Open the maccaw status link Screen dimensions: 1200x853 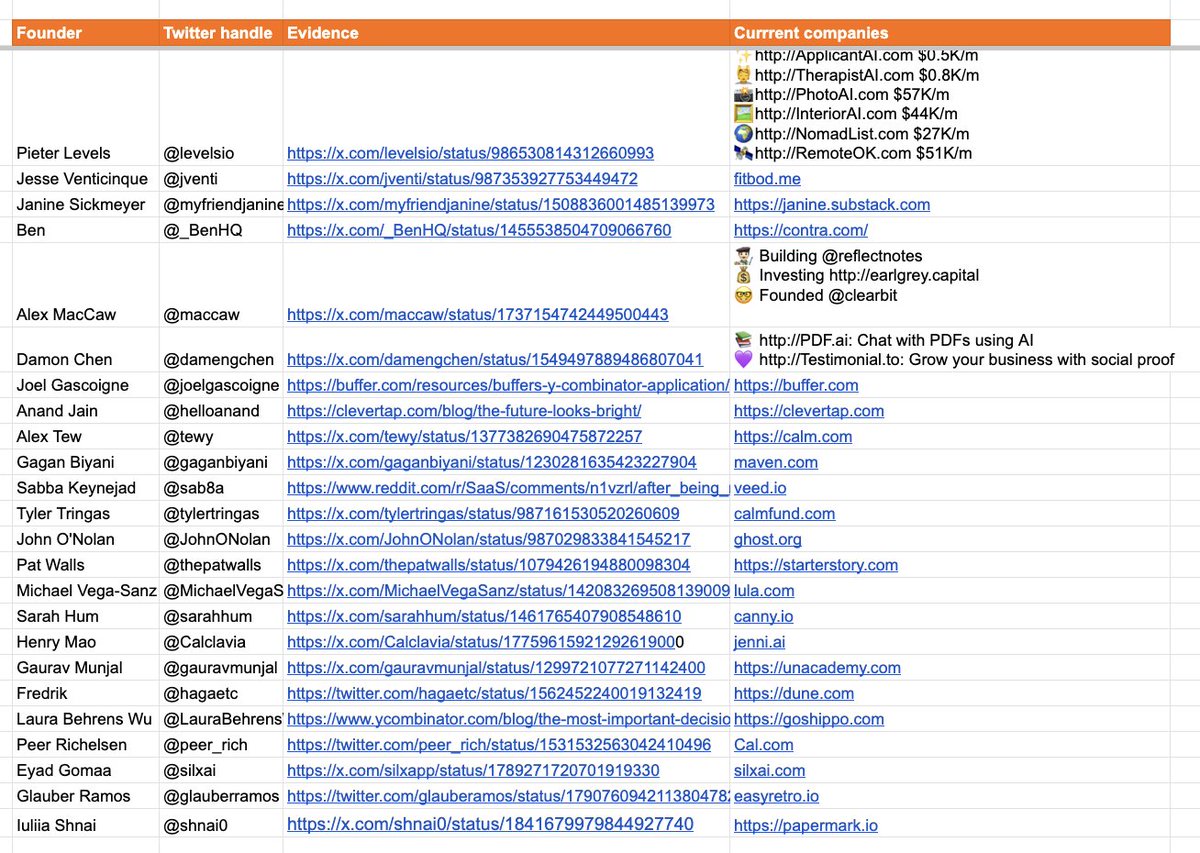pyautogui.click(x=478, y=314)
